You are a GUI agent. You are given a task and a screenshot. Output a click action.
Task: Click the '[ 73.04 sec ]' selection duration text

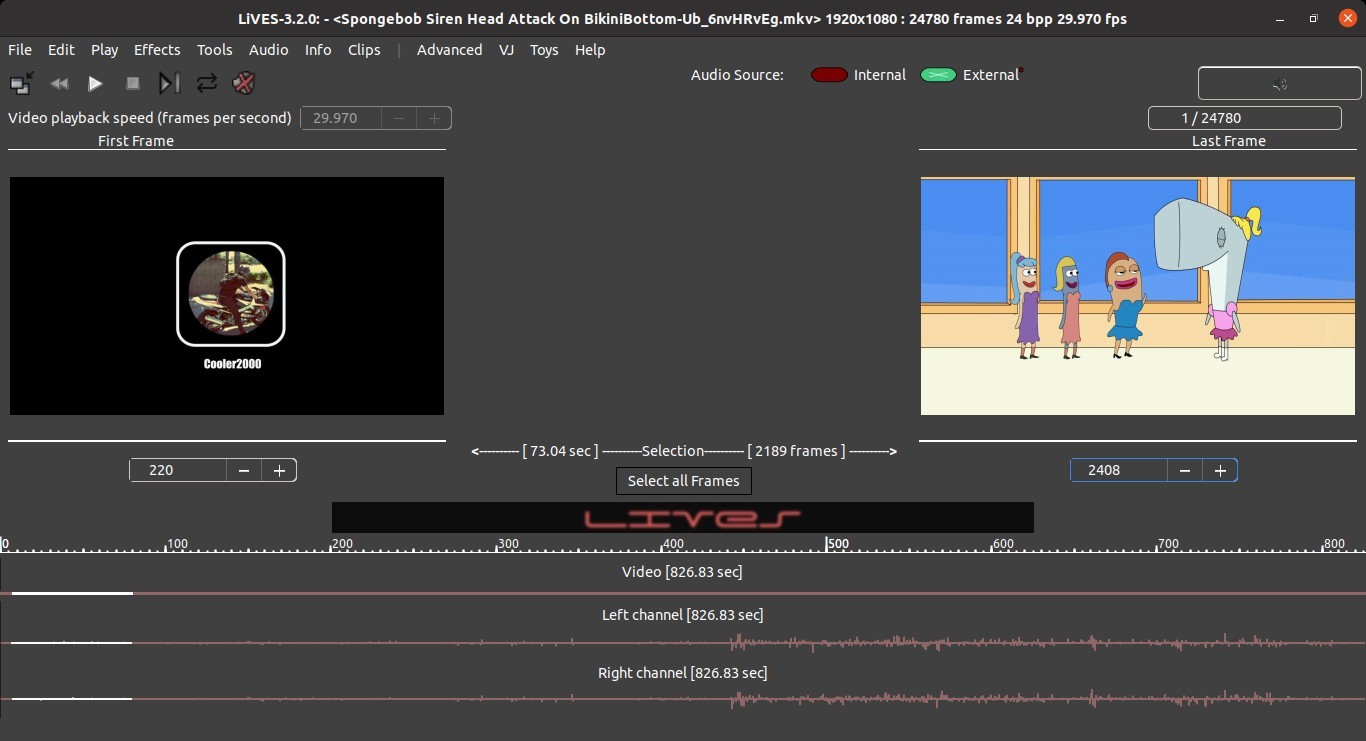(560, 451)
